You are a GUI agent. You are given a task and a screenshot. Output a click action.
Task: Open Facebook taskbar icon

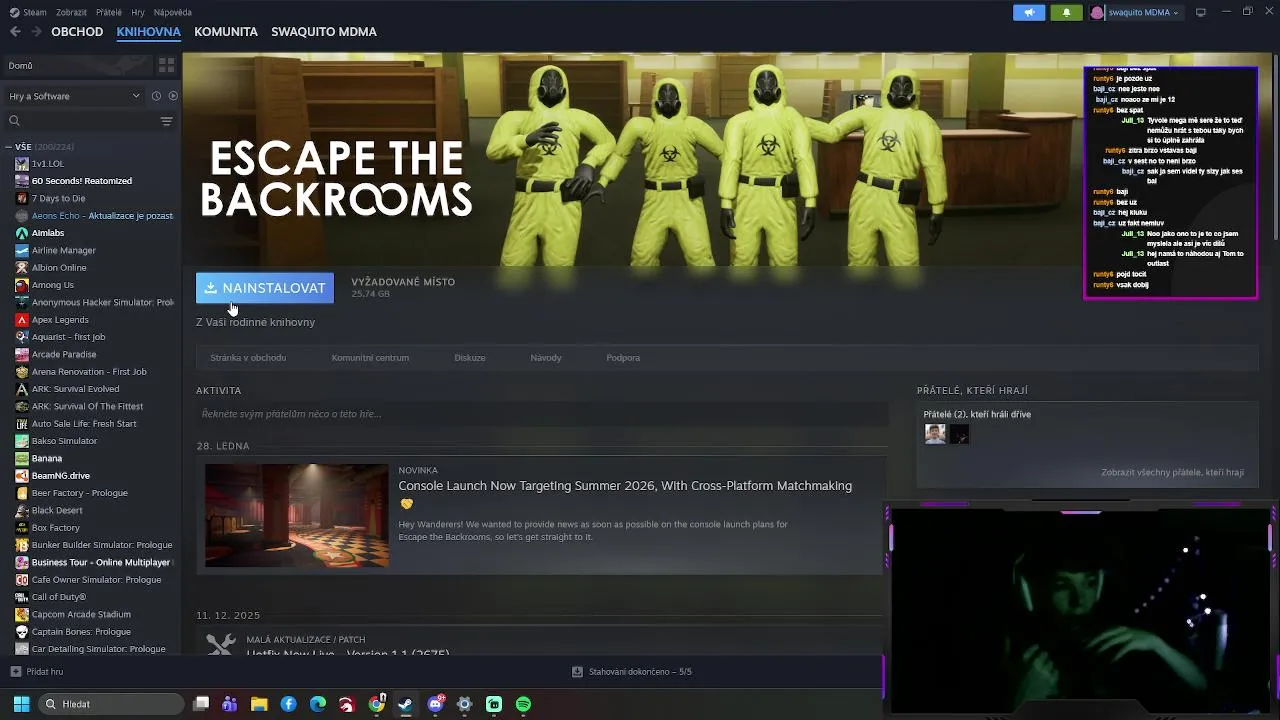(x=288, y=704)
